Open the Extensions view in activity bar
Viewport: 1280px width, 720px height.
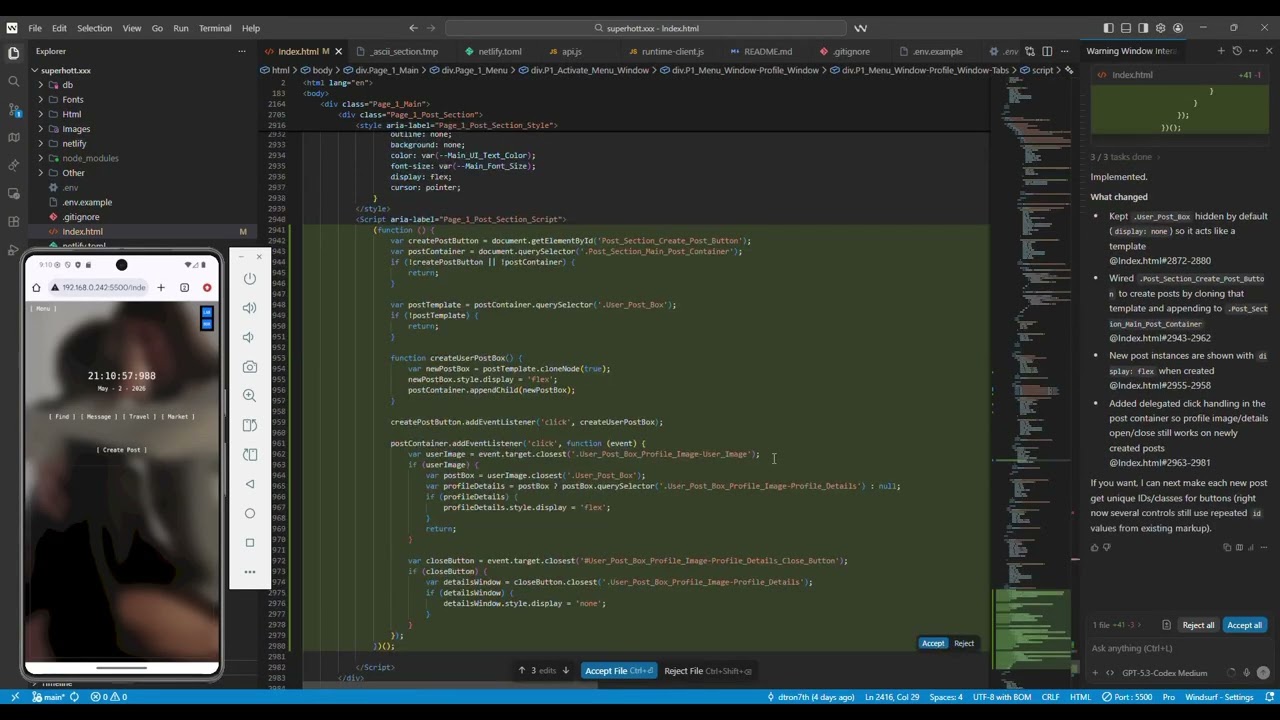click(x=13, y=221)
